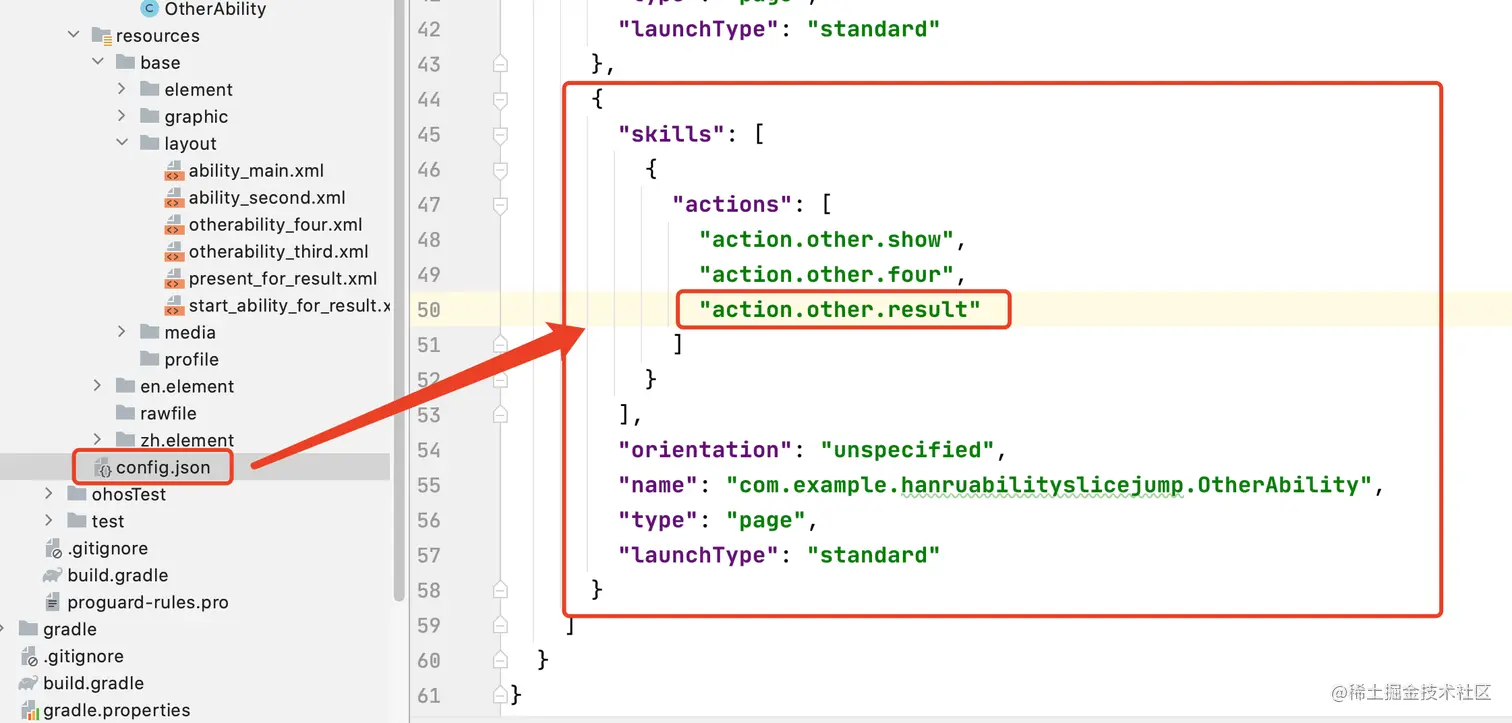Expand the test folder

tap(49, 521)
